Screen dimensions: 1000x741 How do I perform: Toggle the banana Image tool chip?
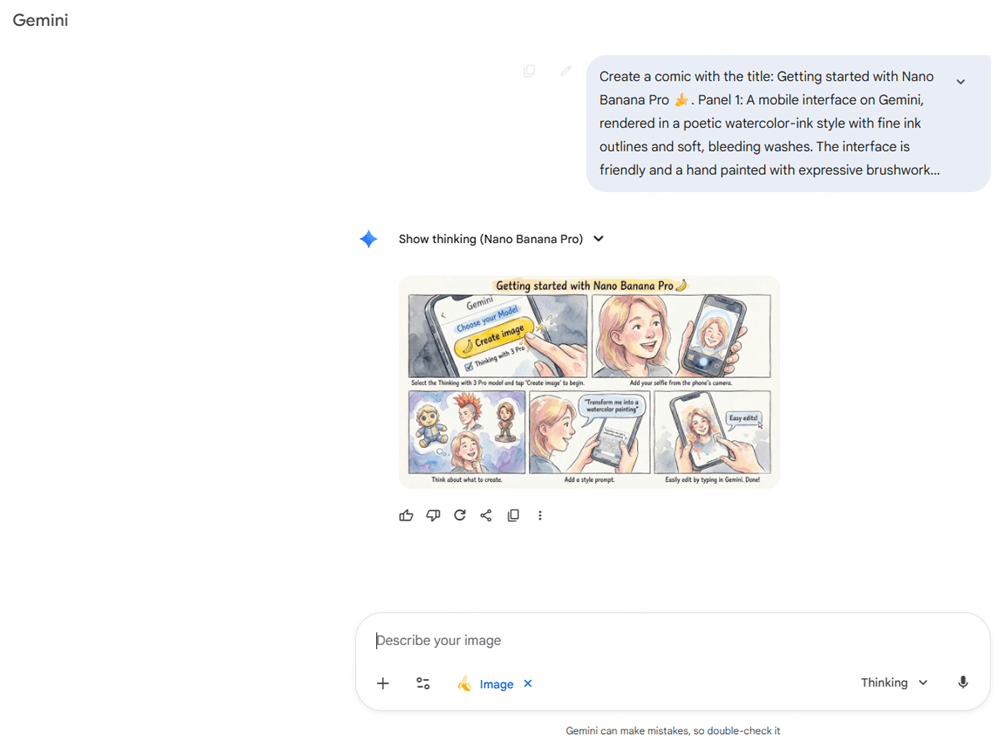click(486, 684)
